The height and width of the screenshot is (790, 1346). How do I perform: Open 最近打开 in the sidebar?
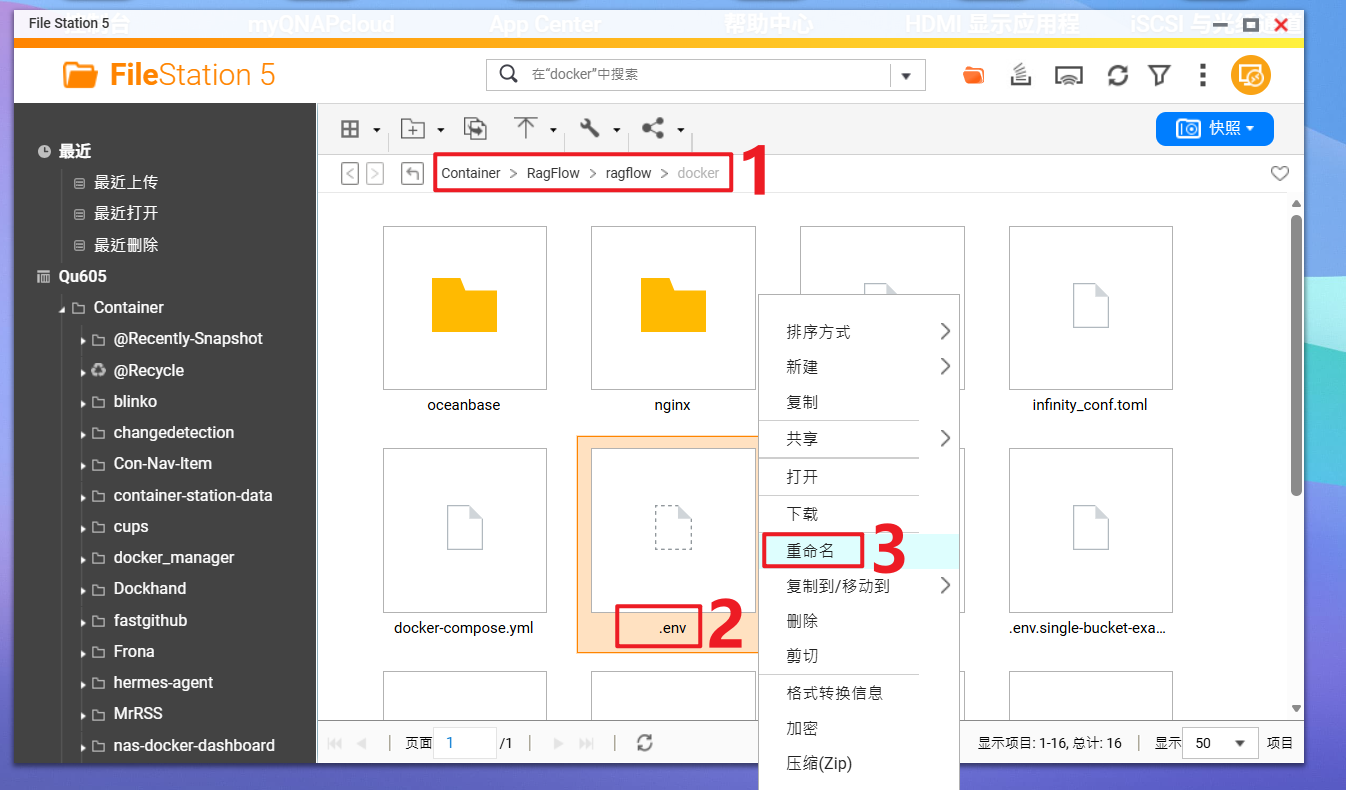coord(126,214)
